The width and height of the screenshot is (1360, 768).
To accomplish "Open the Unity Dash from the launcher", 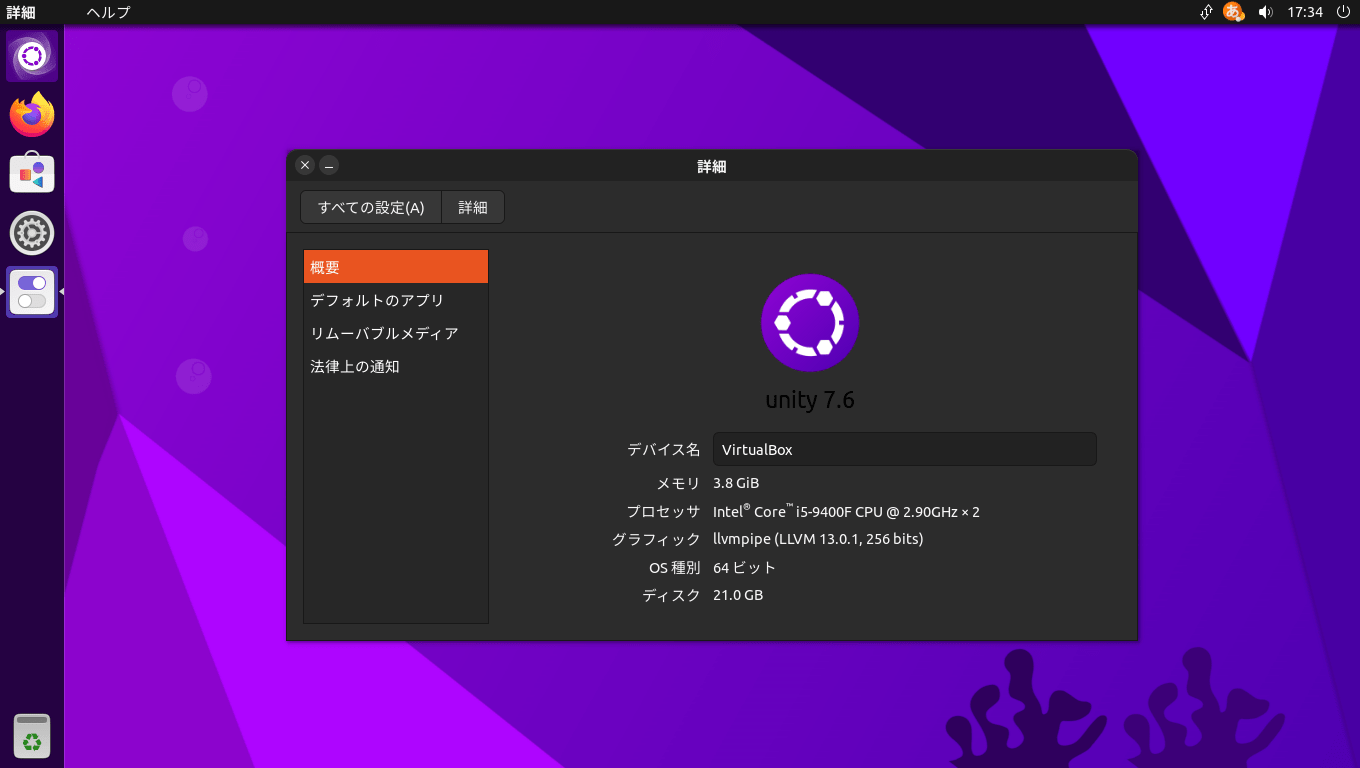I will 32,56.
